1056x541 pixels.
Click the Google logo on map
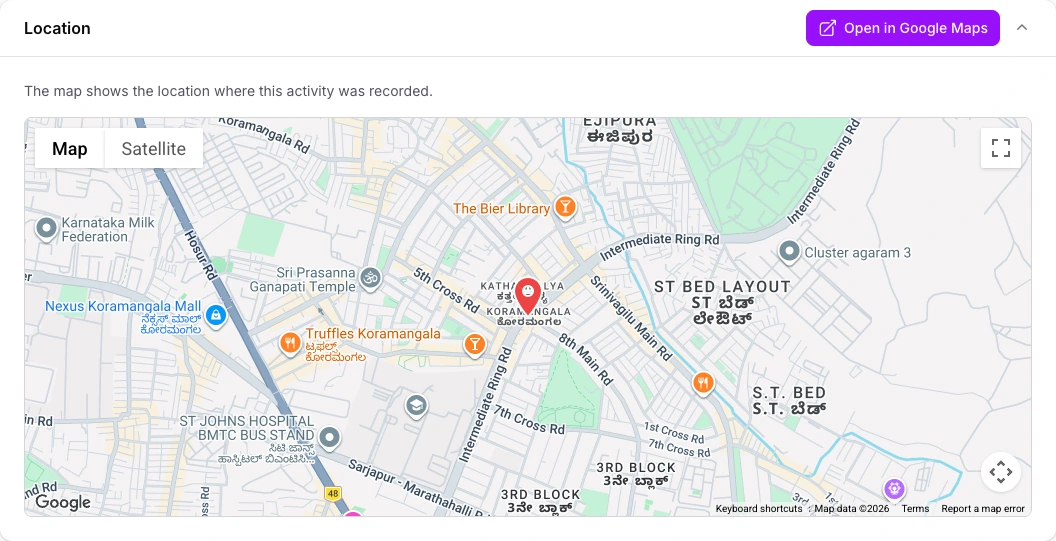pos(63,502)
